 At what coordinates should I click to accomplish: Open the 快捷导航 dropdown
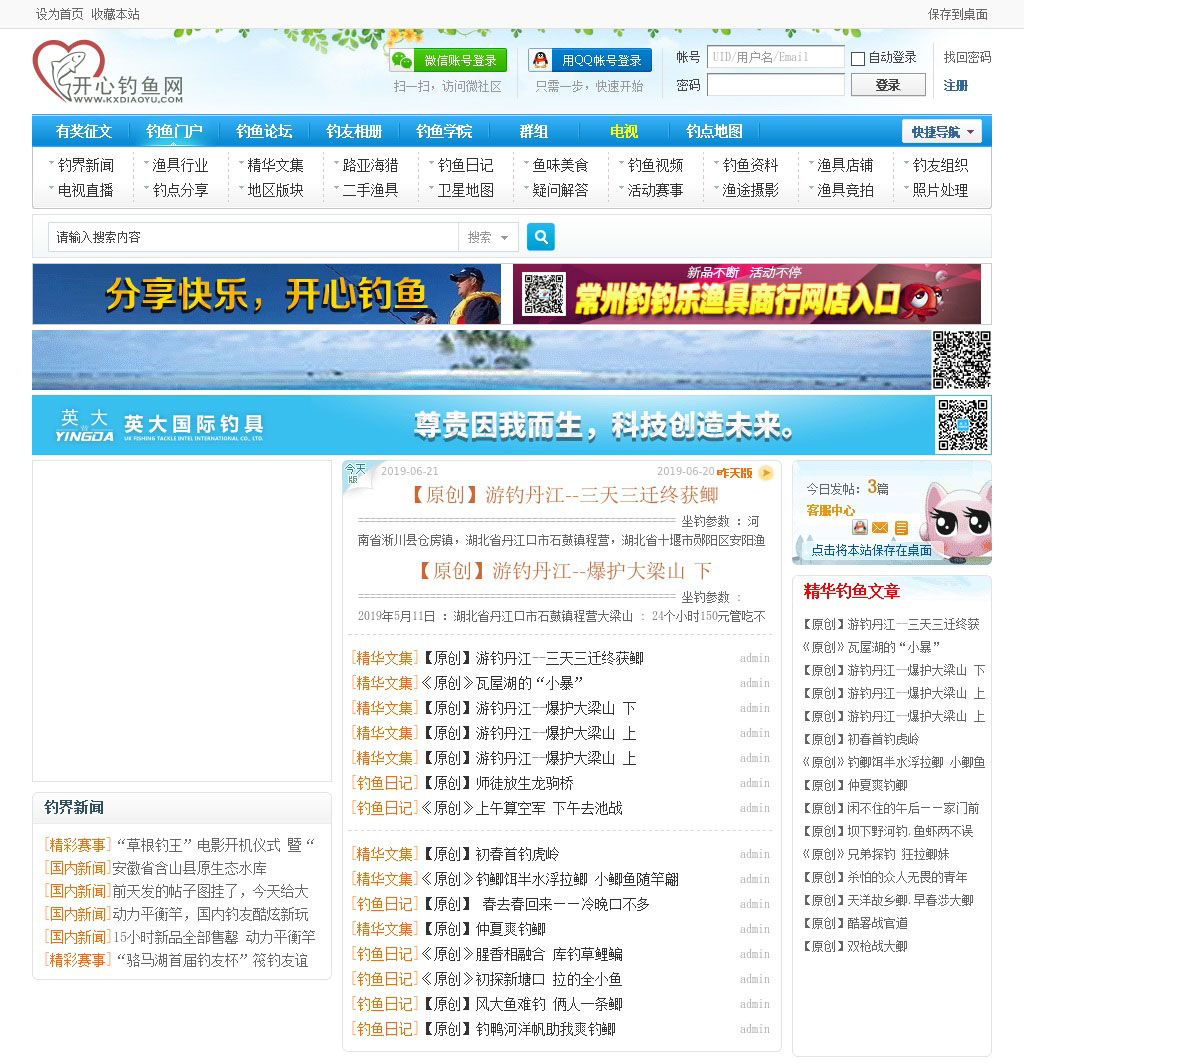pos(941,132)
